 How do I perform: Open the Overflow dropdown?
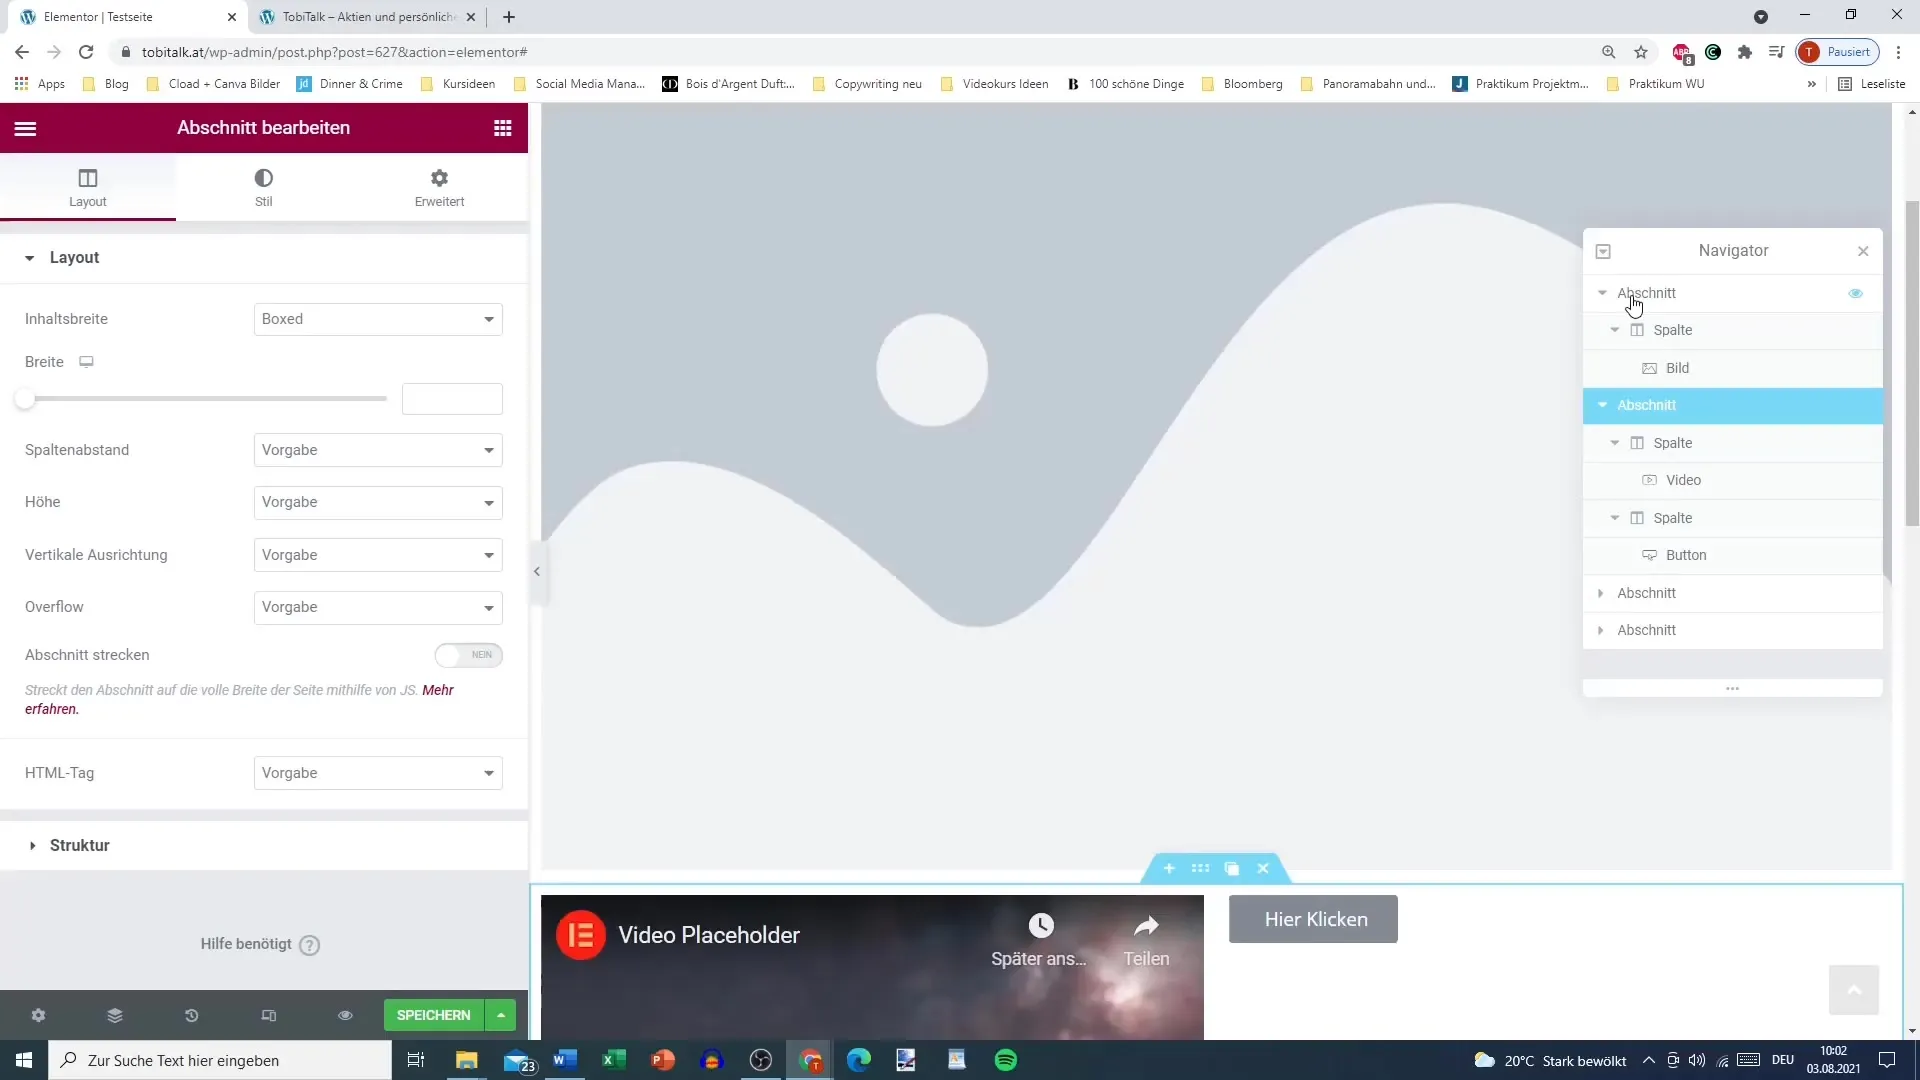coord(378,607)
